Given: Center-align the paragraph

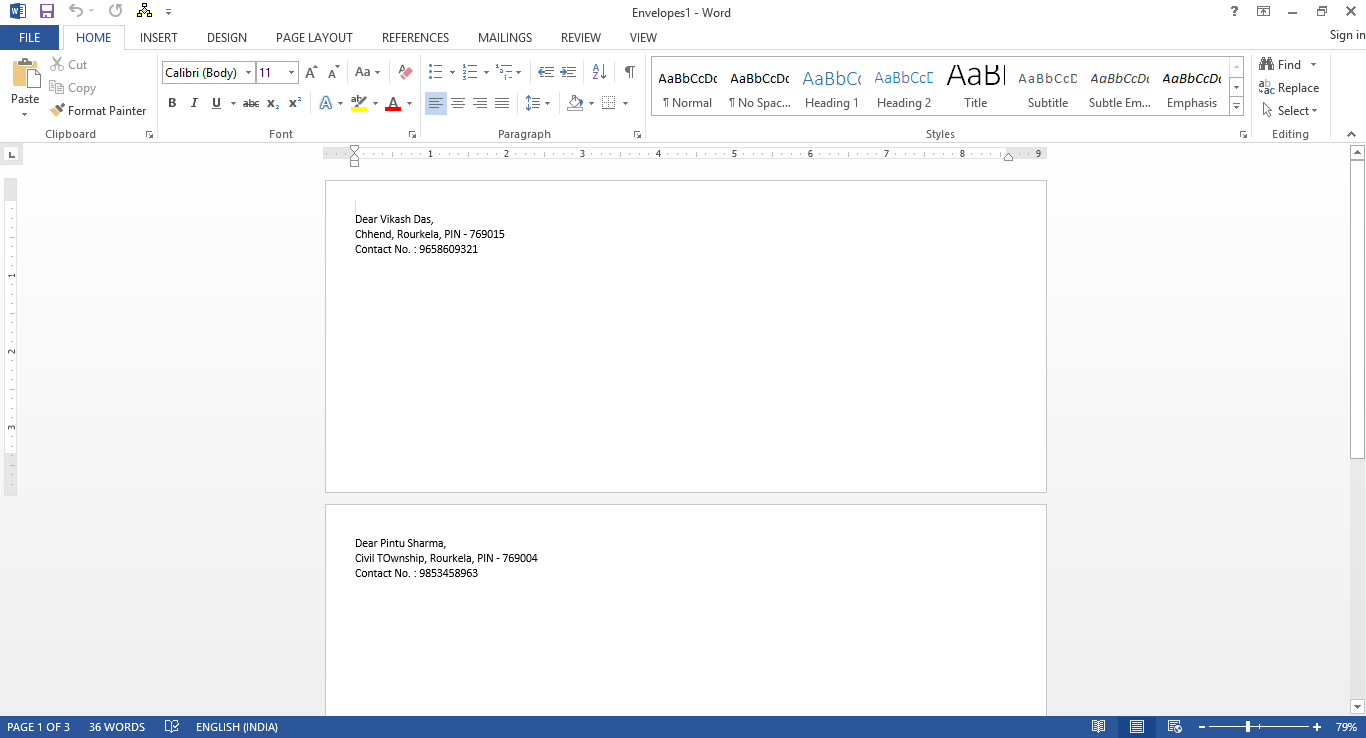Looking at the screenshot, I should [x=458, y=103].
